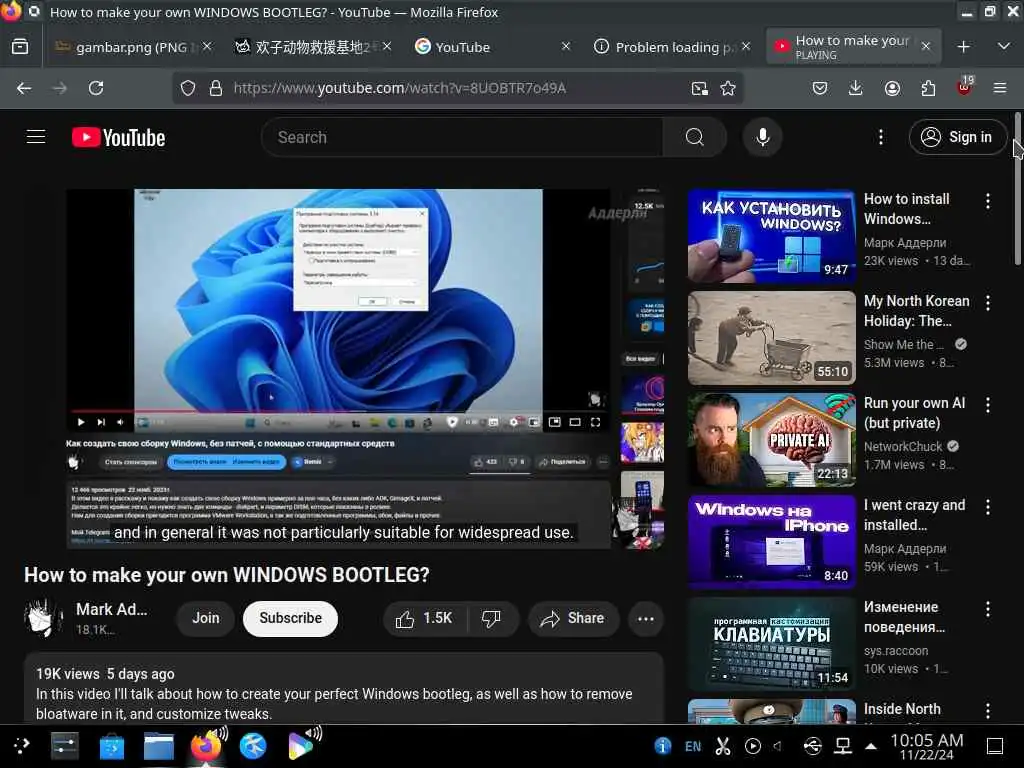Open Run your own AI video title
Image resolution: width=1024 pixels, height=768 pixels.
tap(914, 413)
